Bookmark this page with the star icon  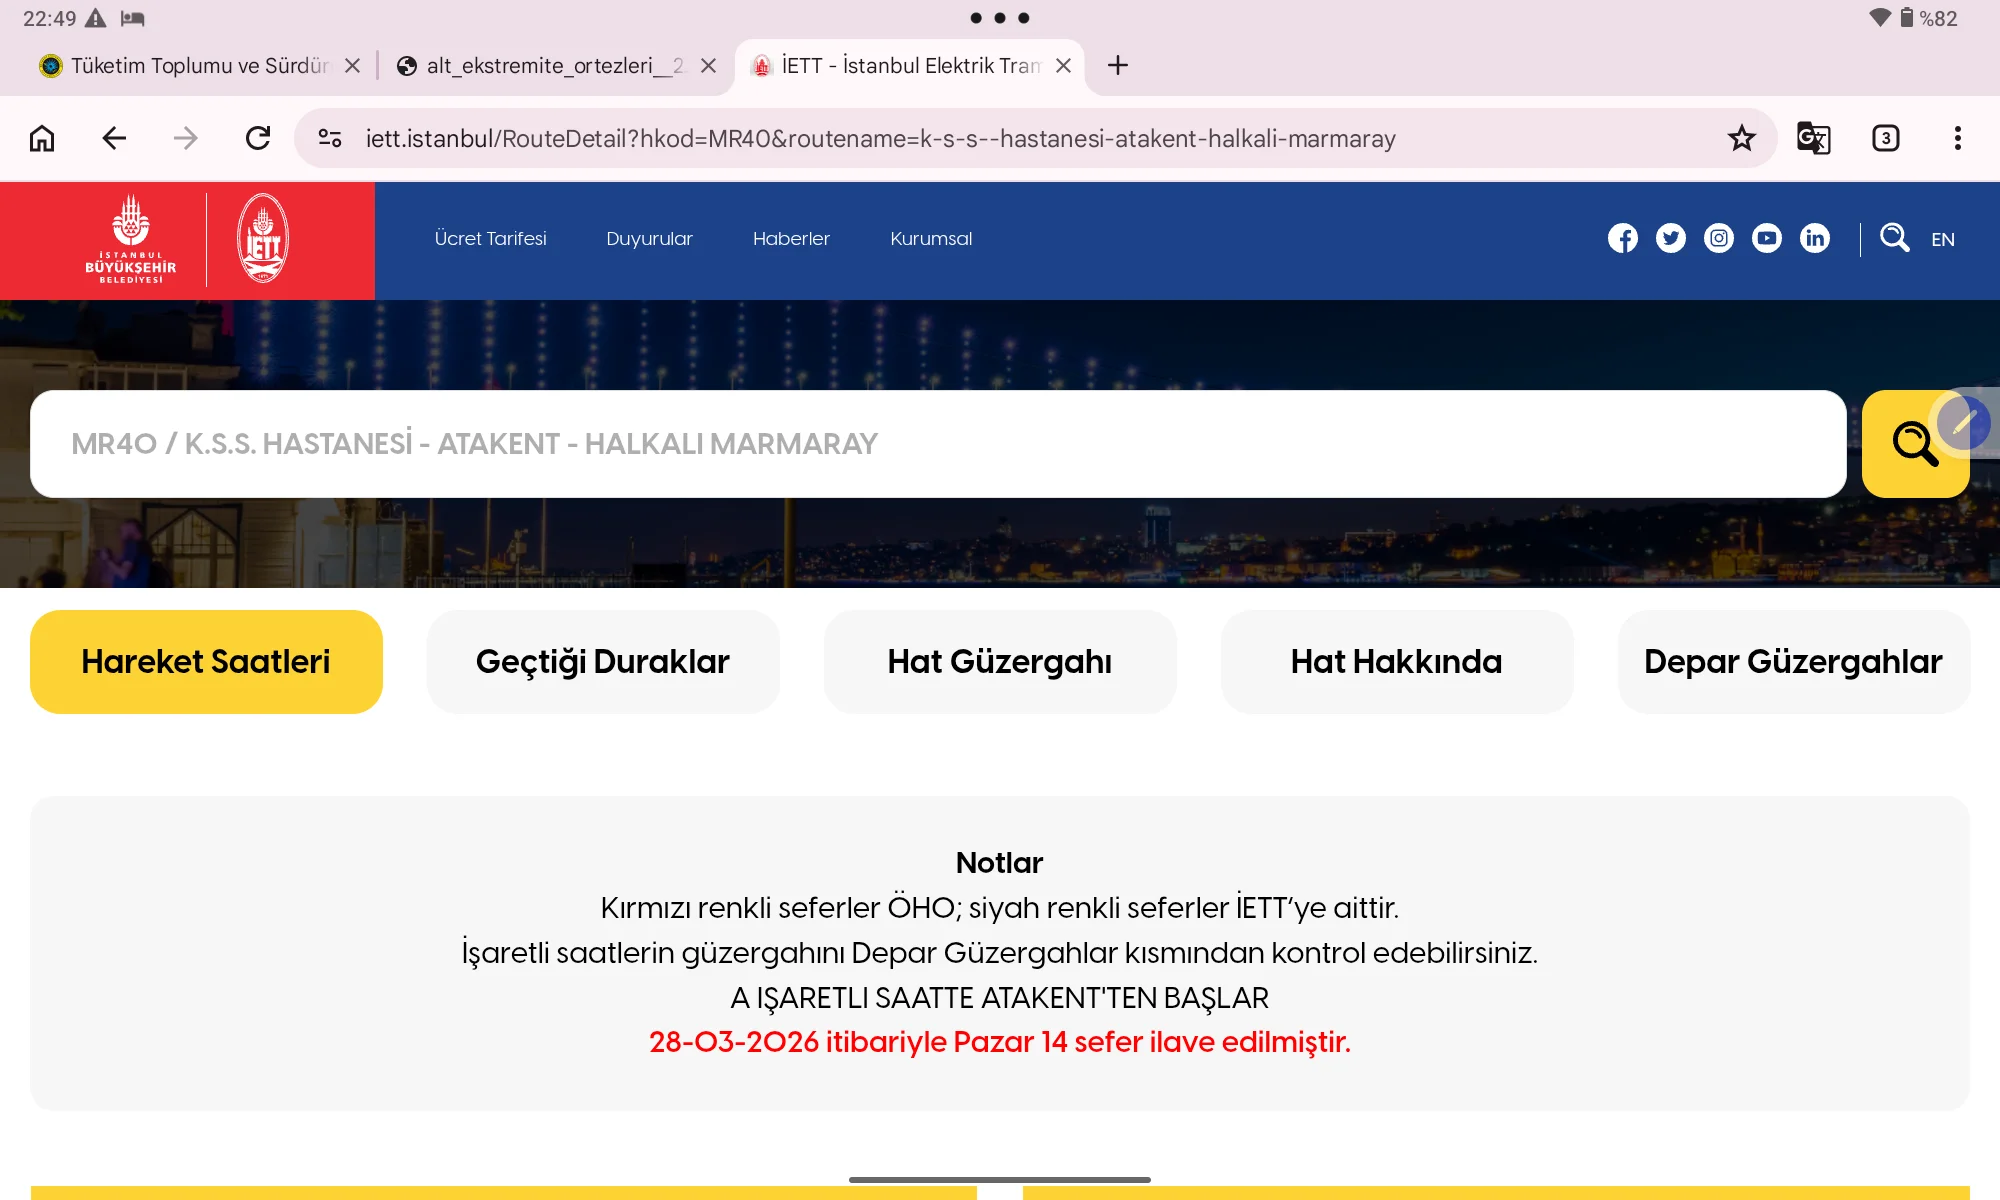pyautogui.click(x=1742, y=138)
